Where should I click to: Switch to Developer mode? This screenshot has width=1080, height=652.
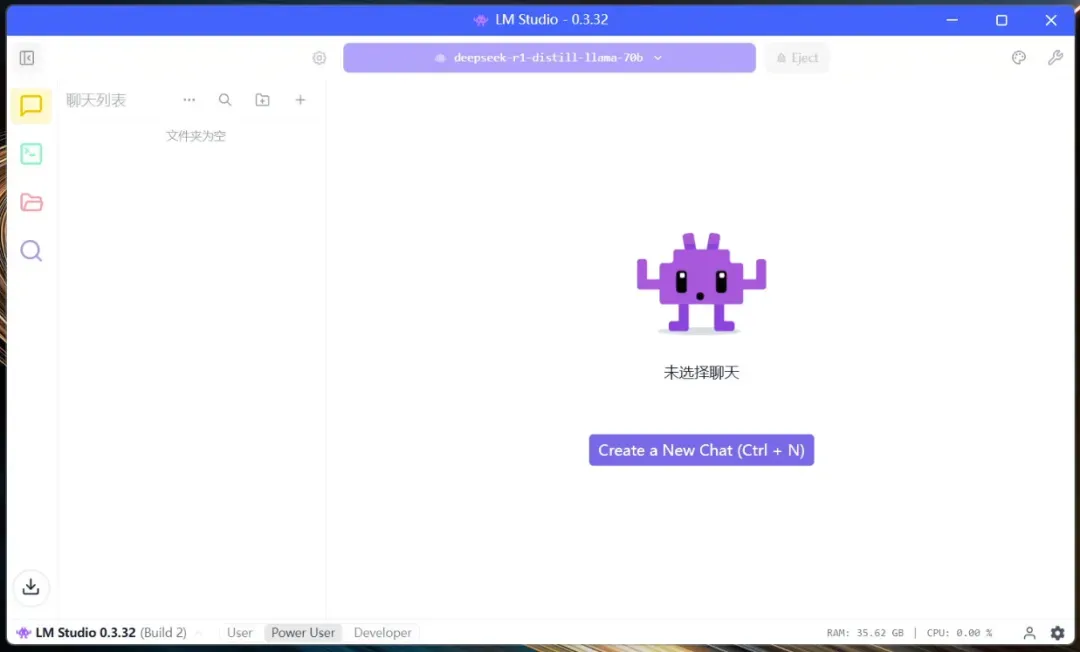(382, 633)
